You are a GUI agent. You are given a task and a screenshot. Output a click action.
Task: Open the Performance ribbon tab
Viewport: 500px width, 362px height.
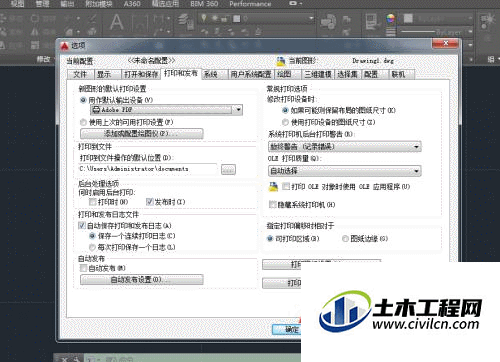click(250, 4)
